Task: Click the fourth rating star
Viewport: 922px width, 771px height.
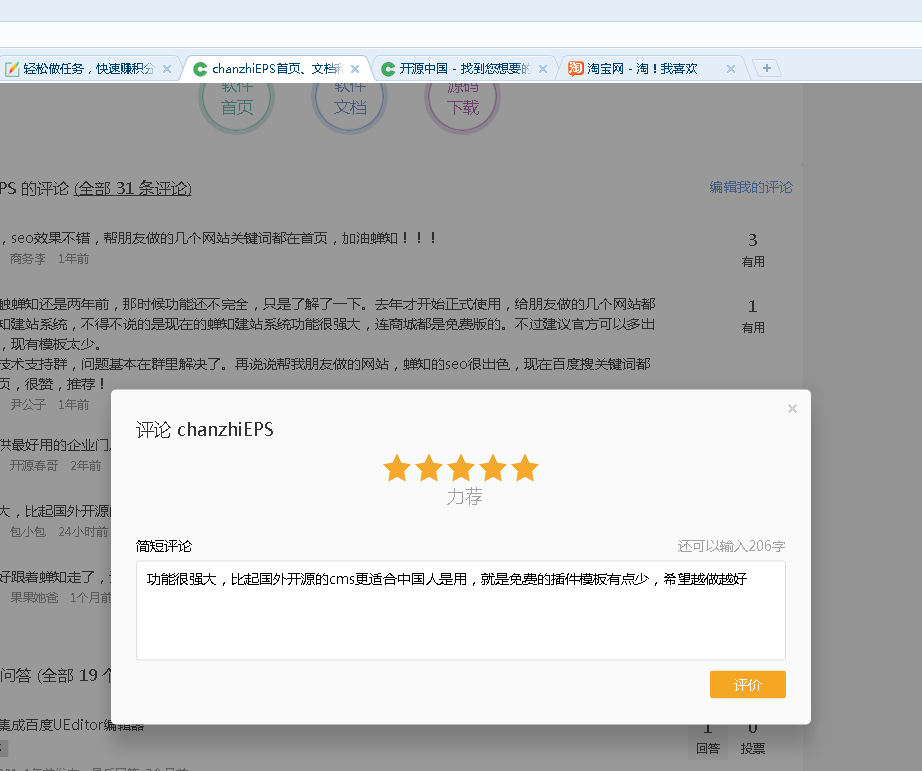Action: tap(493, 468)
